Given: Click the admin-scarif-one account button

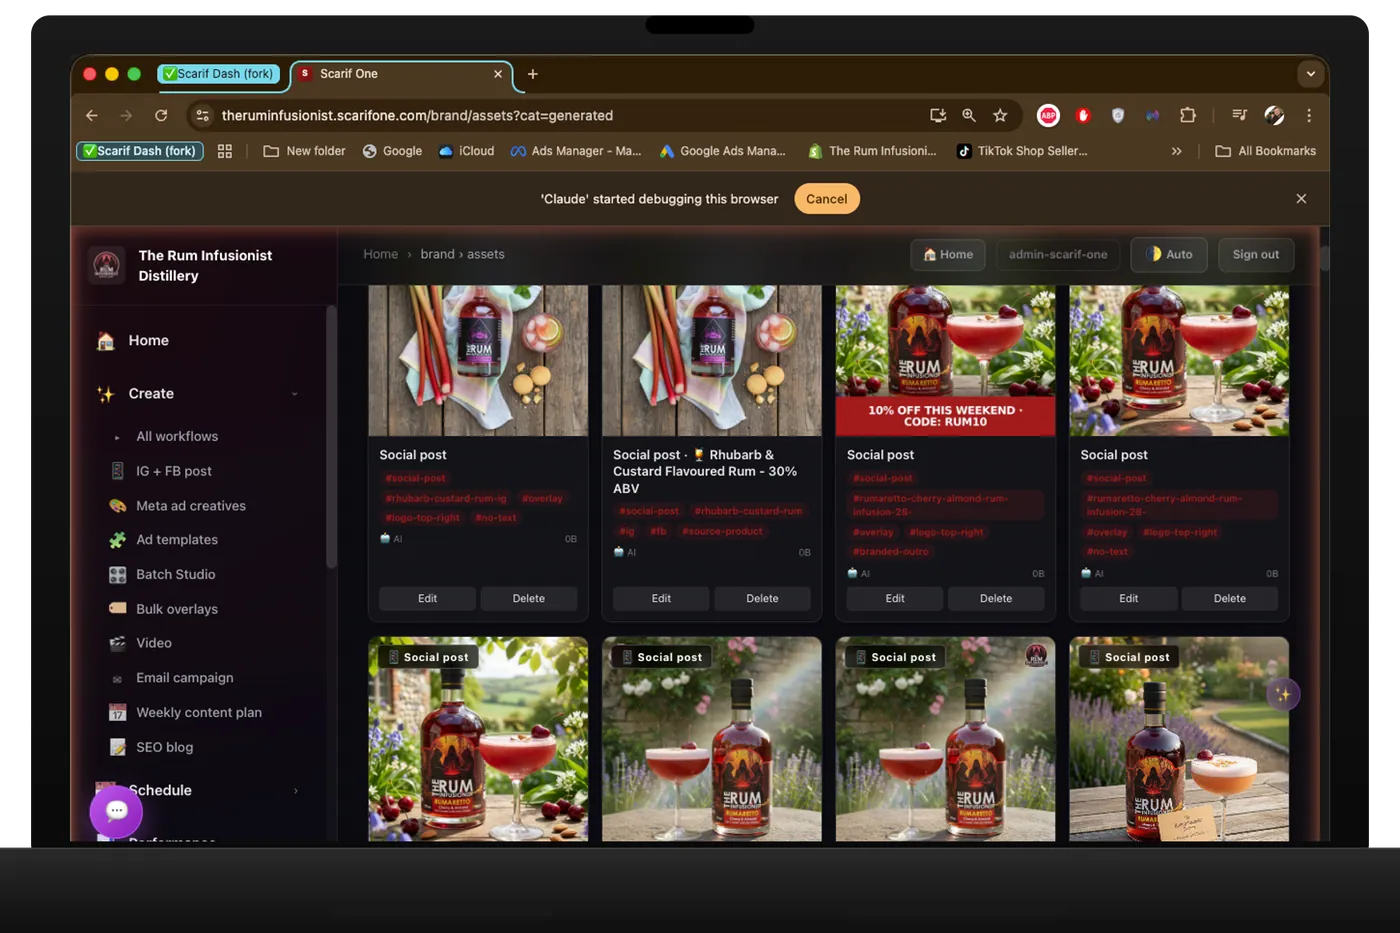Looking at the screenshot, I should click(1058, 255).
